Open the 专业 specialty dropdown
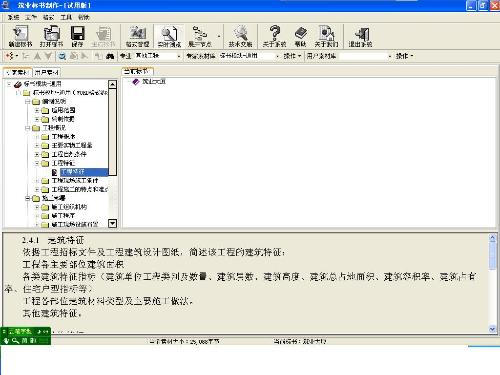Image resolution: width=500 pixels, height=375 pixels. click(x=179, y=56)
